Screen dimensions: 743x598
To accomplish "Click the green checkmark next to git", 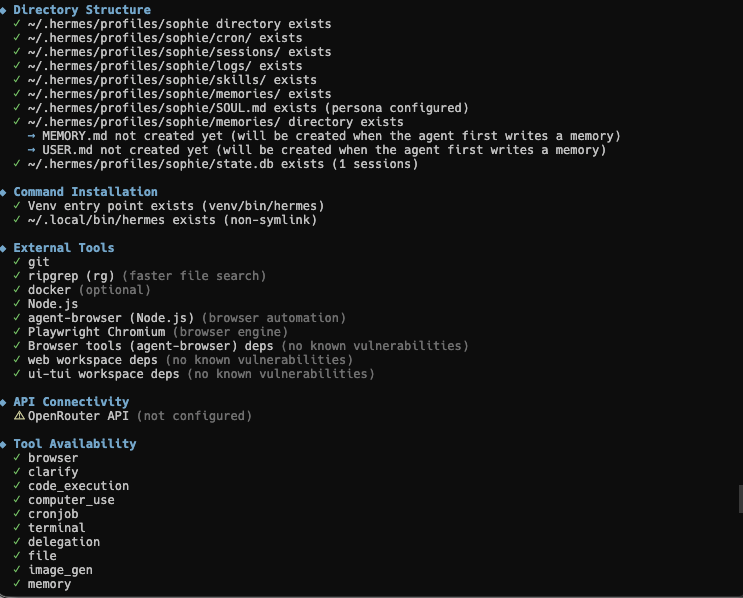I will point(17,261).
